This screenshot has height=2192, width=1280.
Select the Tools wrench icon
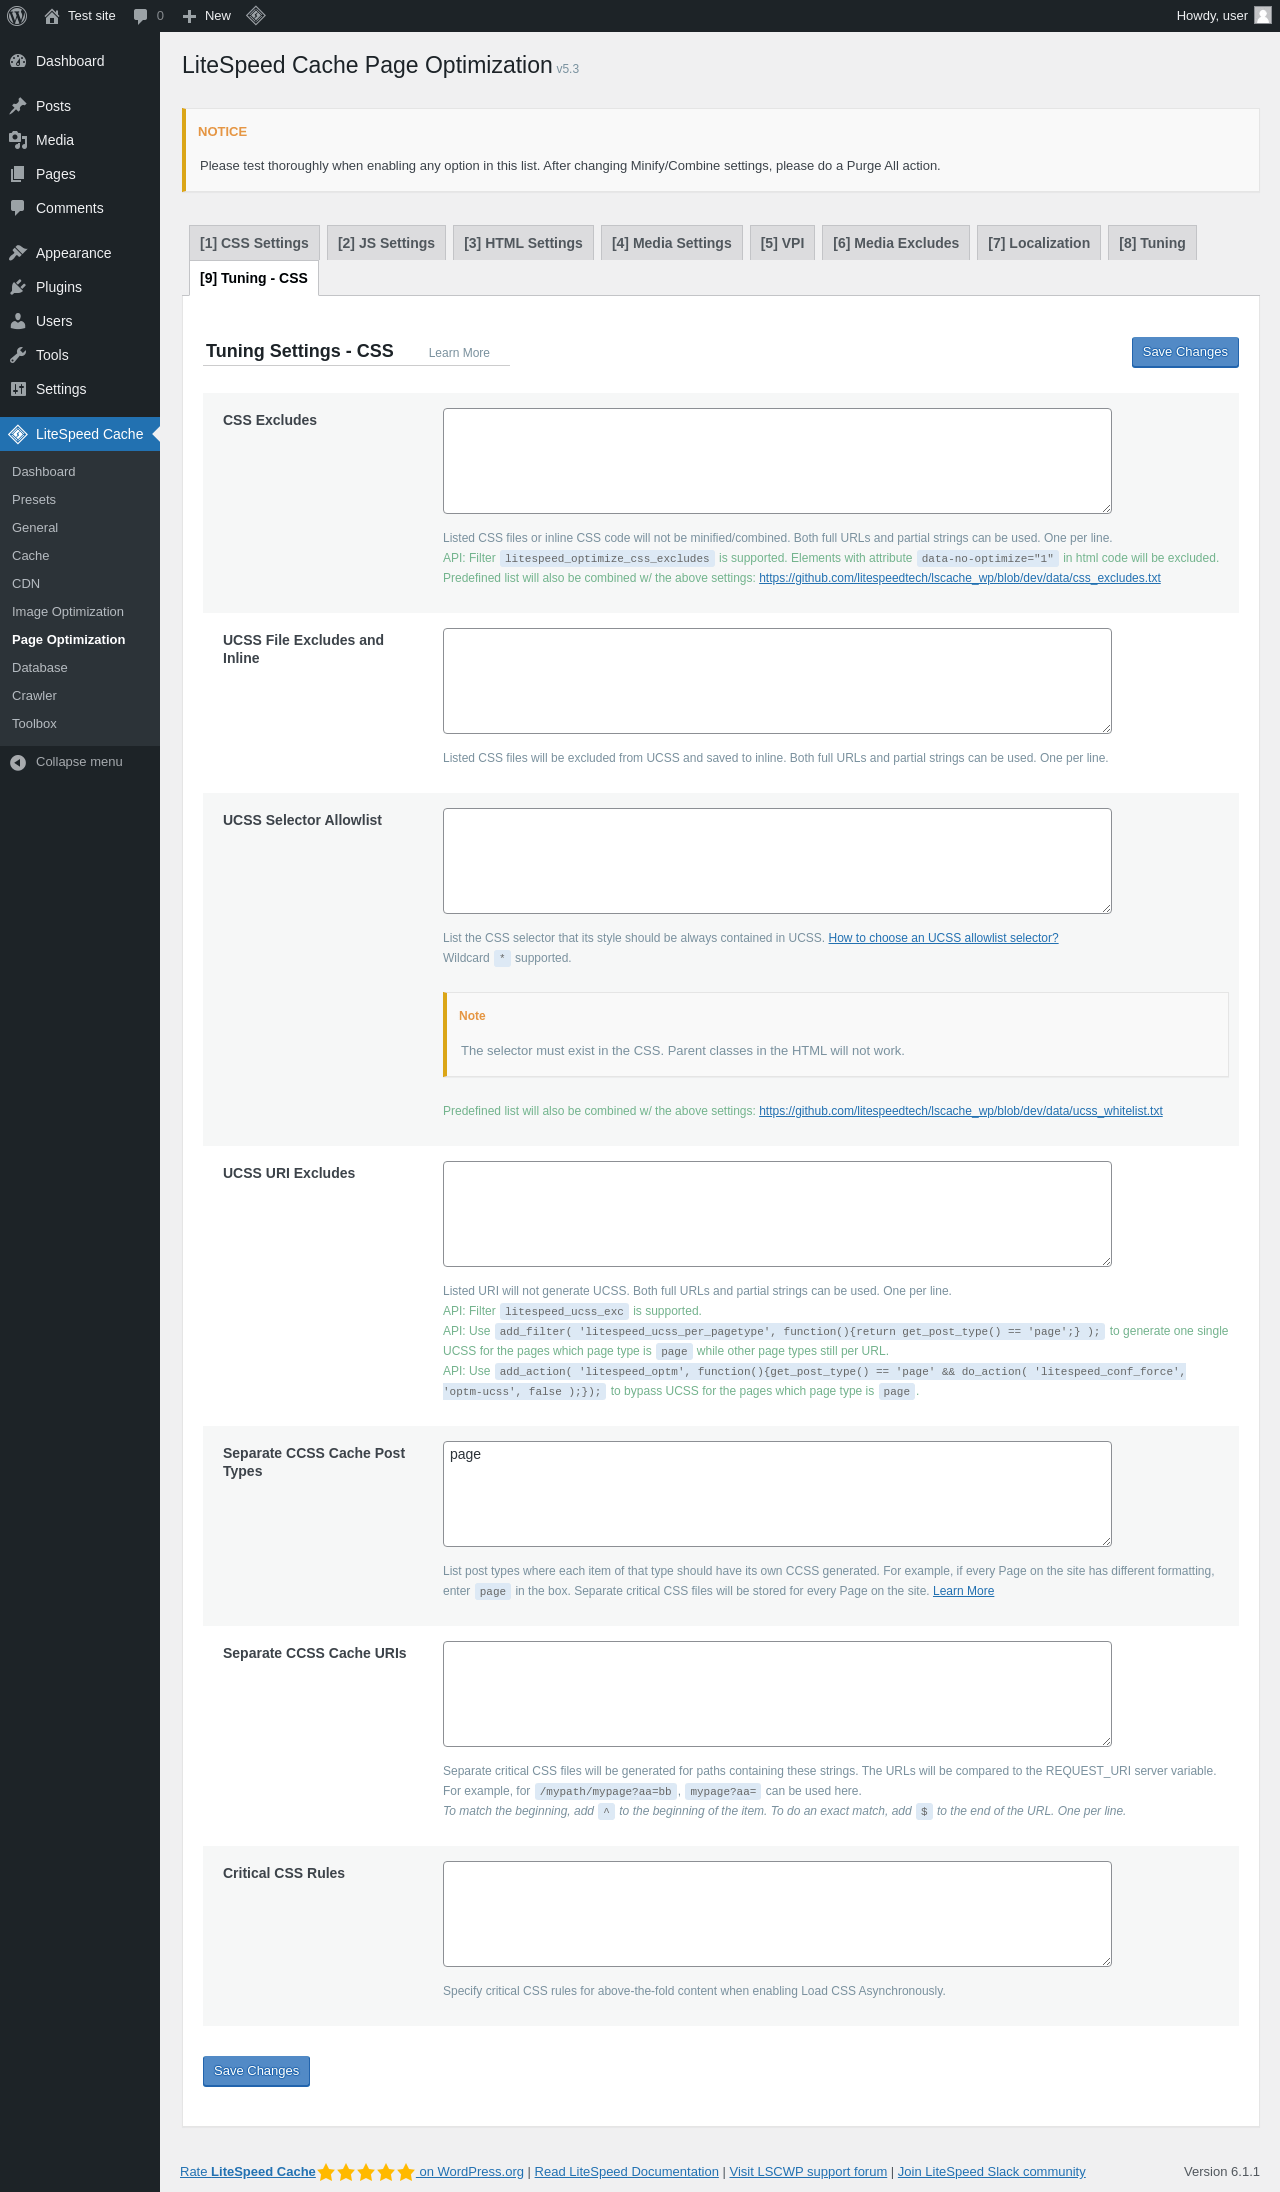point(18,355)
